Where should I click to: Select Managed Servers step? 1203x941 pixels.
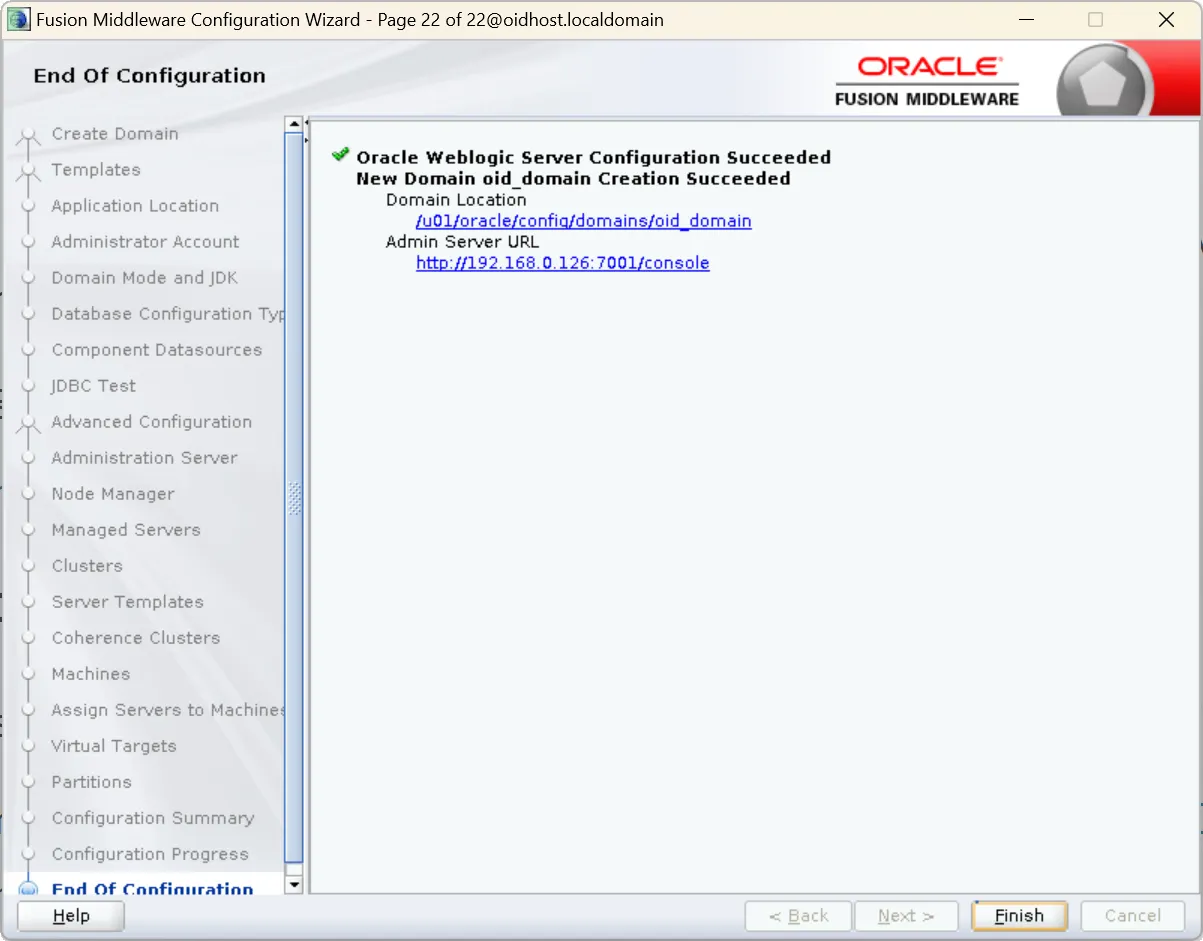pos(126,530)
